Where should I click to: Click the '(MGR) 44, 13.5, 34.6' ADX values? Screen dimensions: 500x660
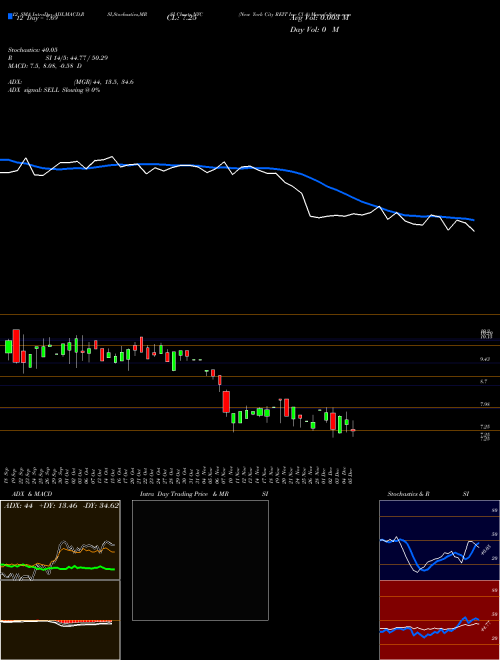click(x=103, y=82)
